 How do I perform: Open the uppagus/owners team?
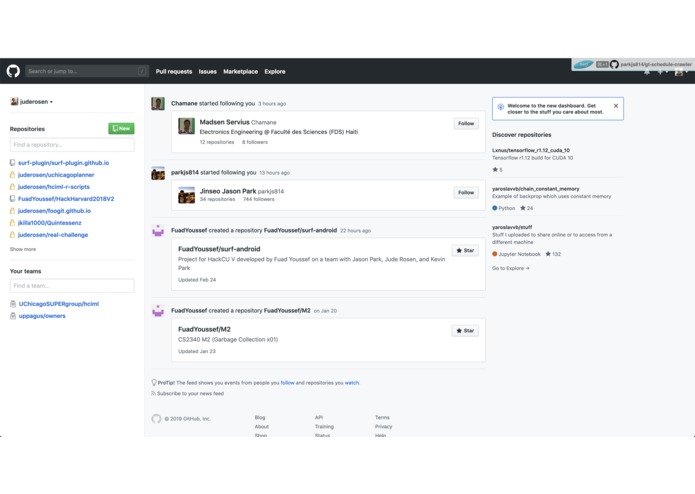(42, 315)
